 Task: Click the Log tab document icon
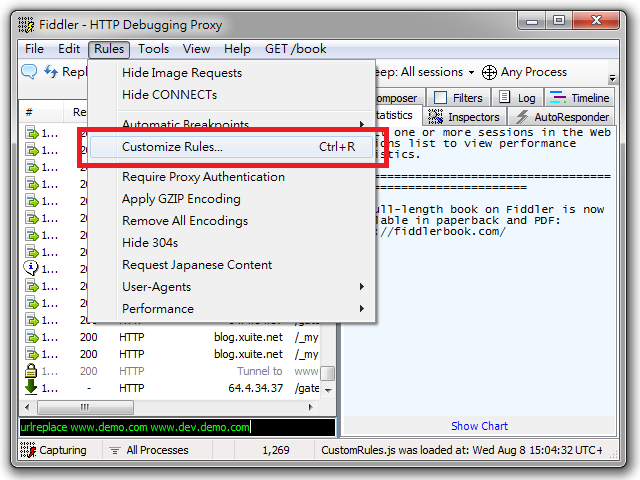coord(504,97)
